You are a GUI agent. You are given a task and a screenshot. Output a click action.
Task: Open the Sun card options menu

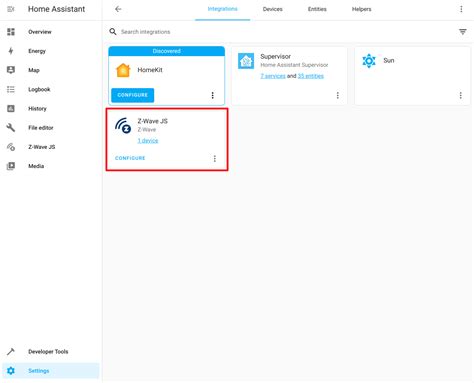(460, 95)
